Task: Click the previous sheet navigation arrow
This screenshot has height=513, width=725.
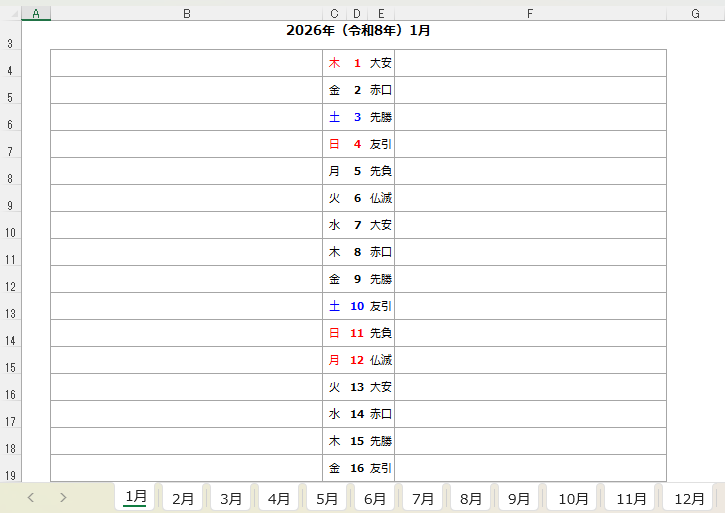Action: pos(31,497)
